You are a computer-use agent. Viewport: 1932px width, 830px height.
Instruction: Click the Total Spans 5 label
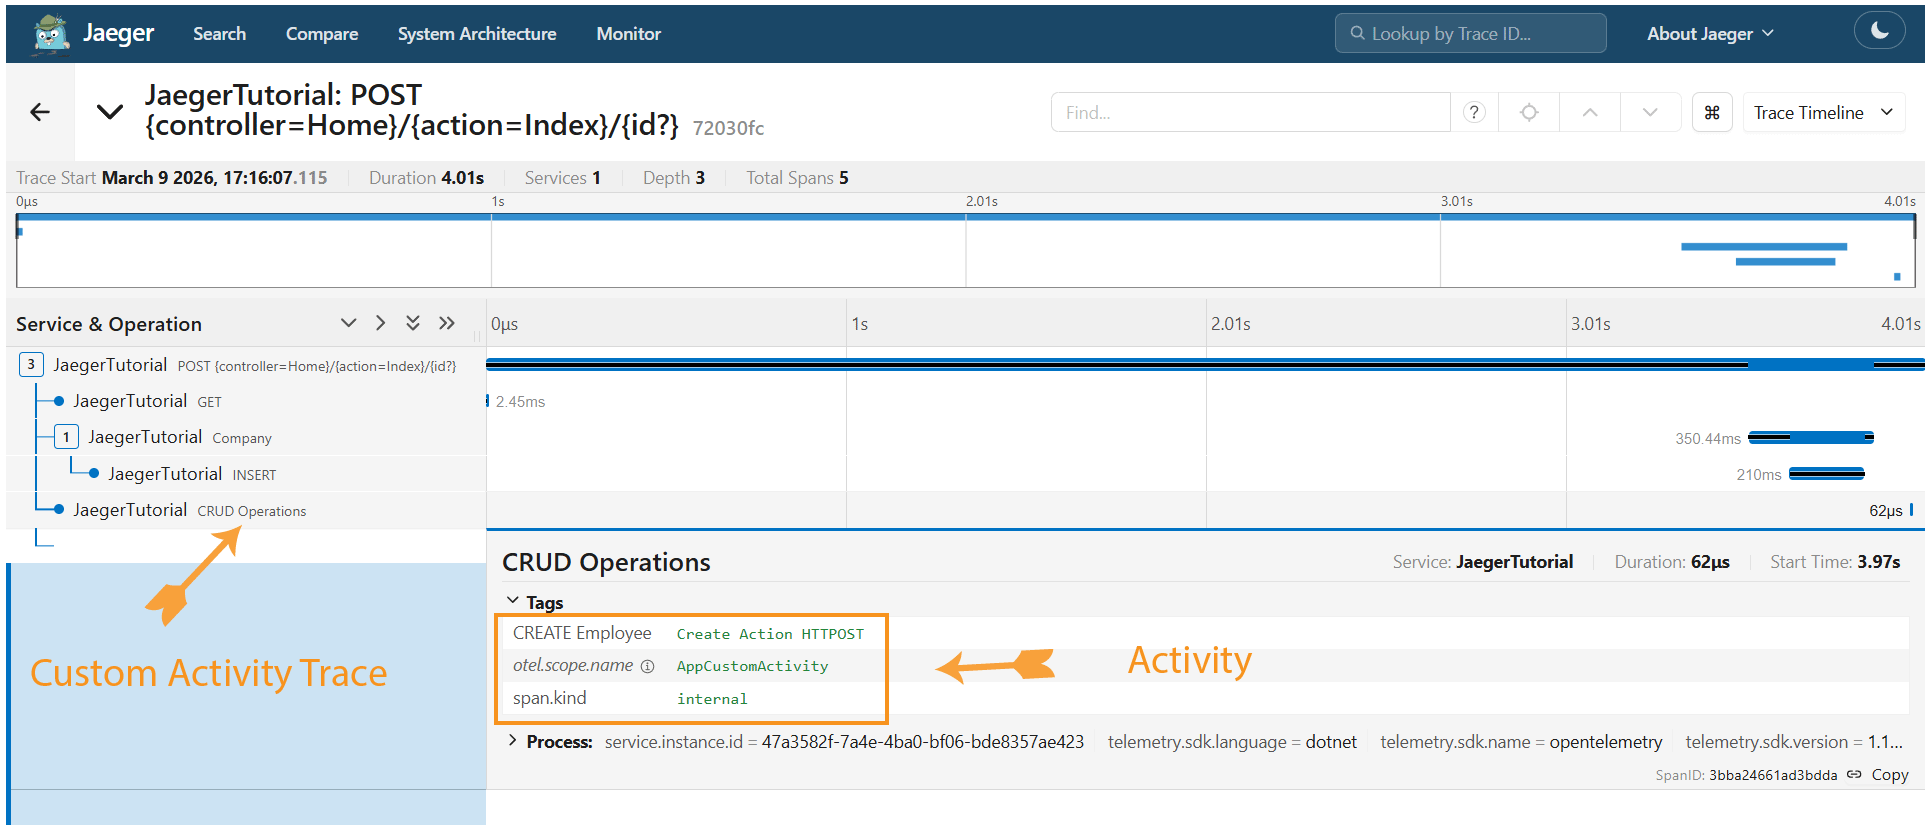pyautogui.click(x=797, y=178)
